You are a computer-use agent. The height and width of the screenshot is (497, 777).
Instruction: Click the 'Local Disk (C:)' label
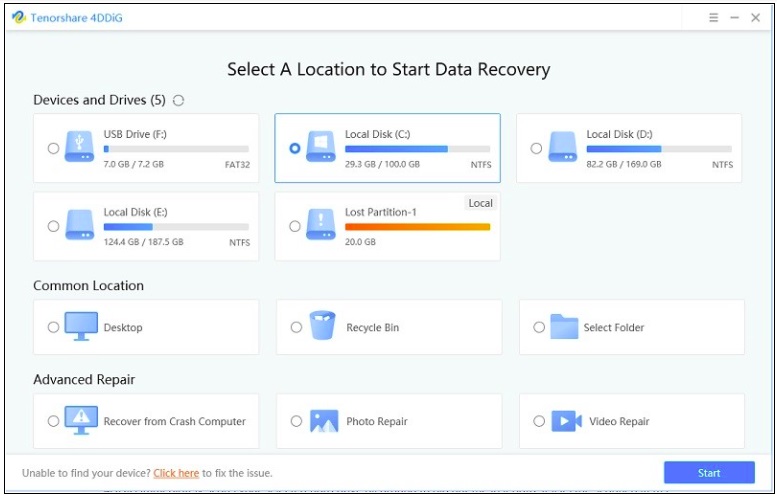377,134
